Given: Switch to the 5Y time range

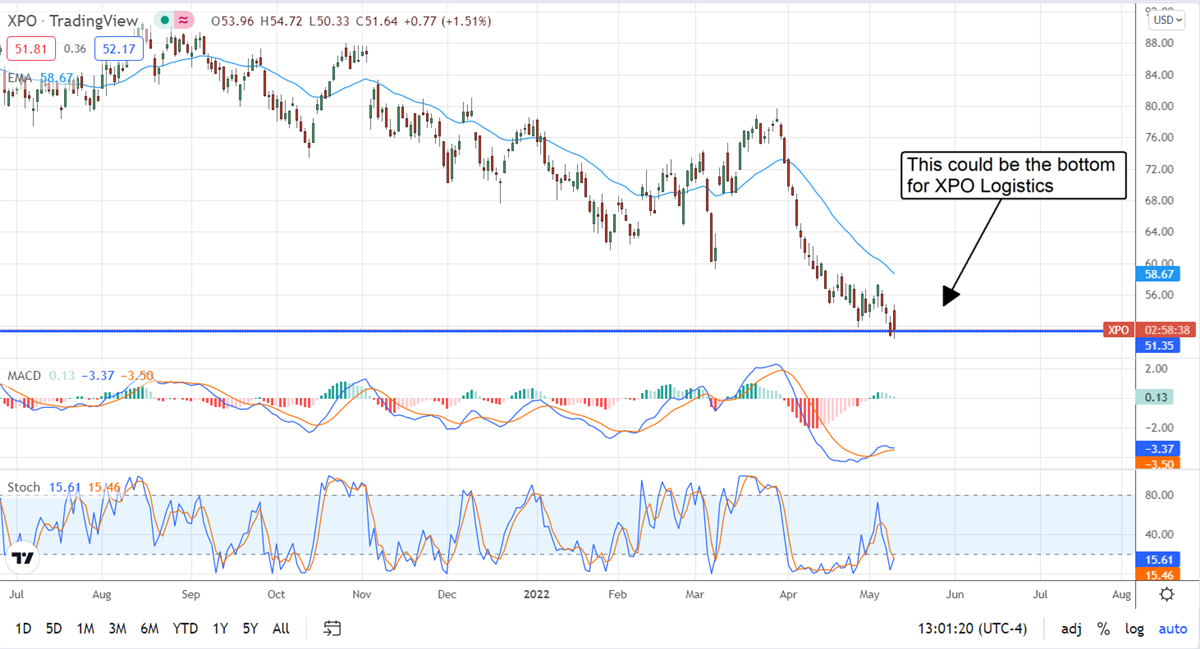Looking at the screenshot, I should tap(250, 628).
